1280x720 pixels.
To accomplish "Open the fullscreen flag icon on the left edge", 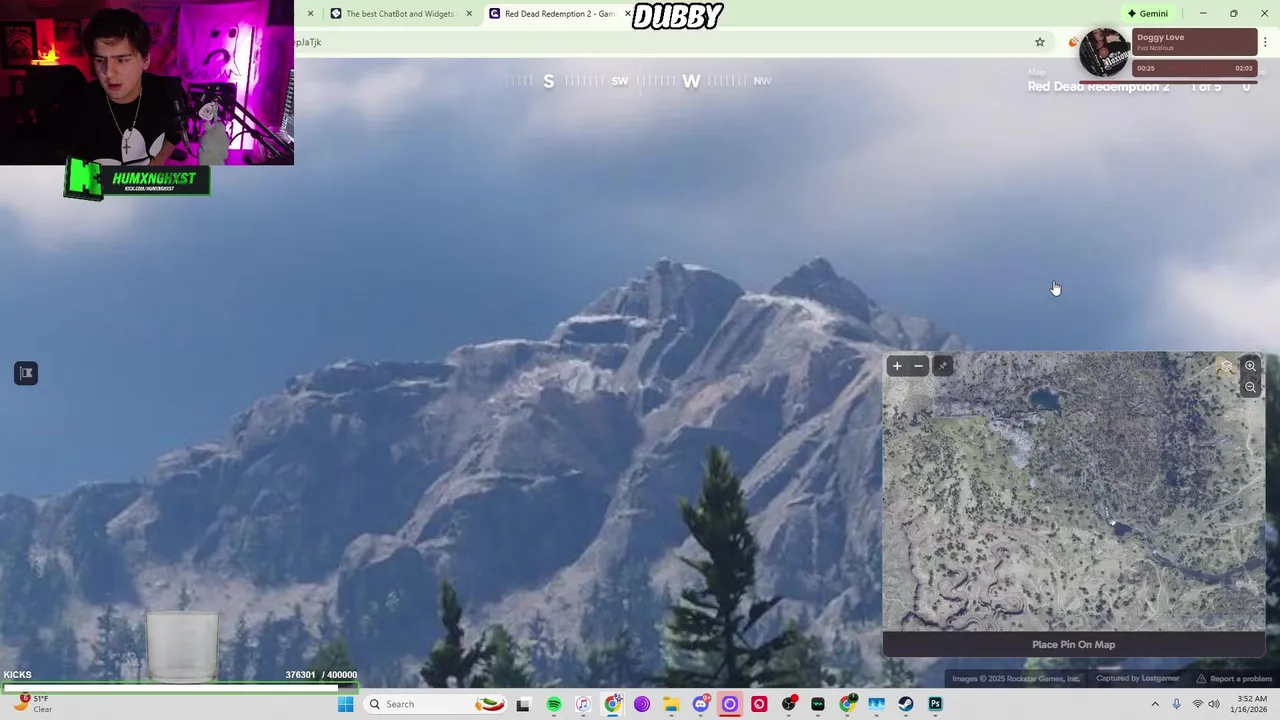I will pyautogui.click(x=26, y=373).
